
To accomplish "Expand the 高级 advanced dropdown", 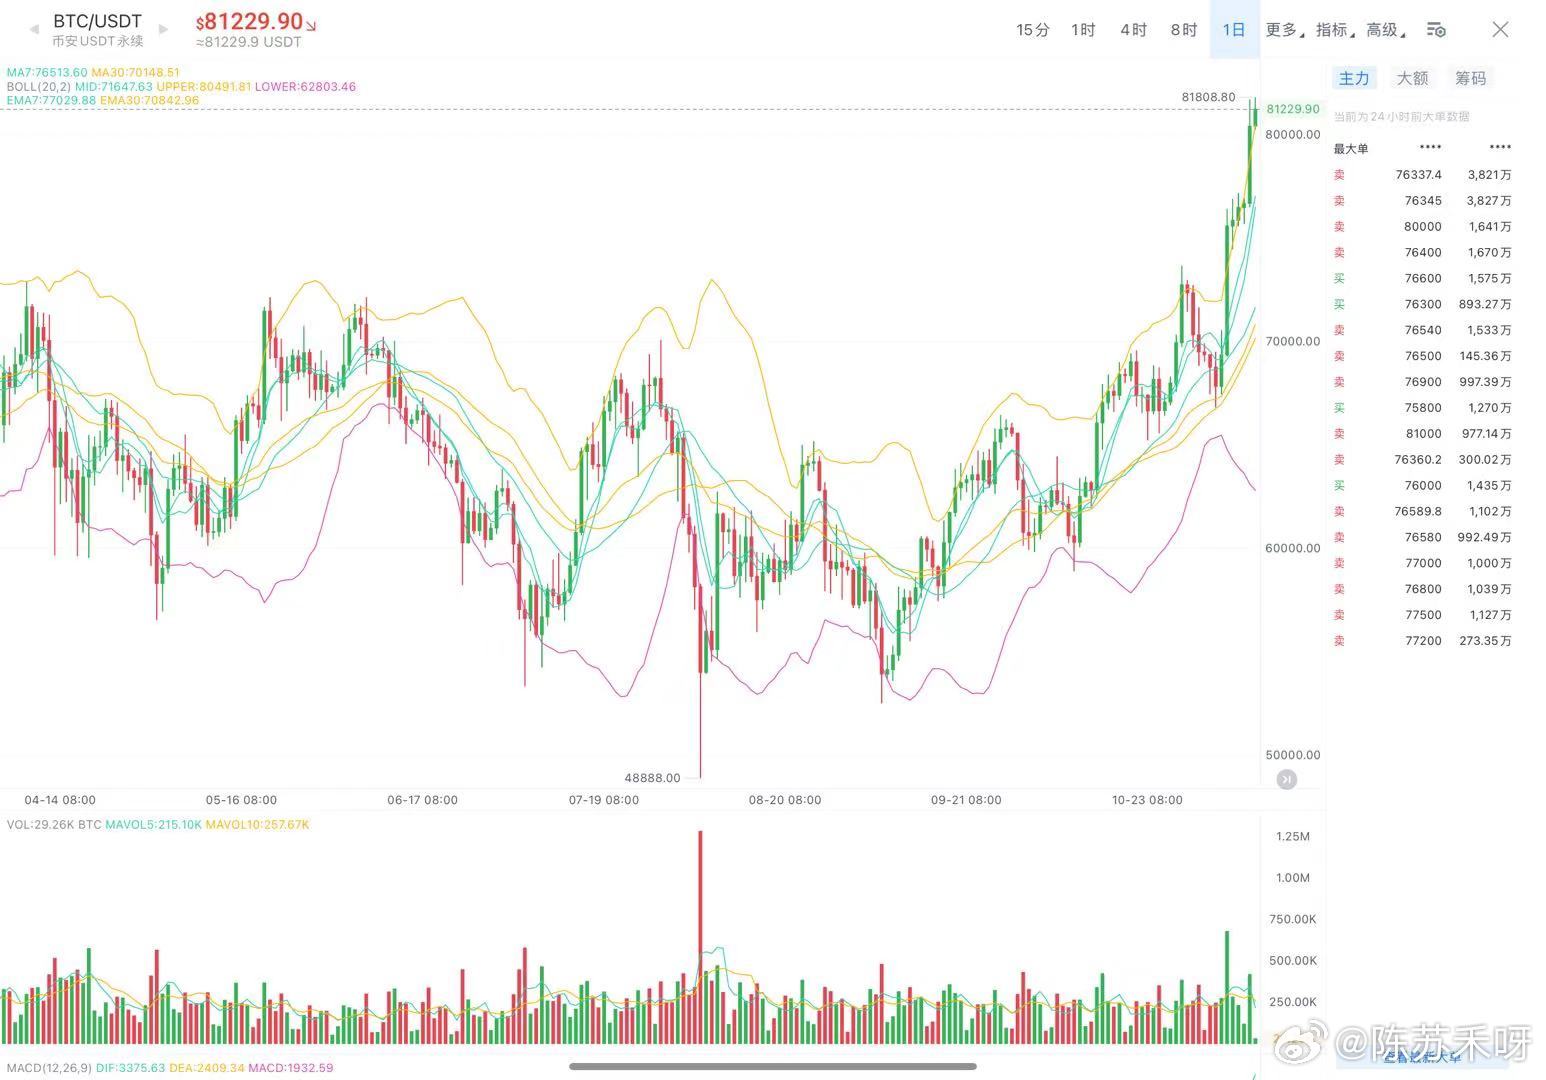I will [x=1385, y=30].
